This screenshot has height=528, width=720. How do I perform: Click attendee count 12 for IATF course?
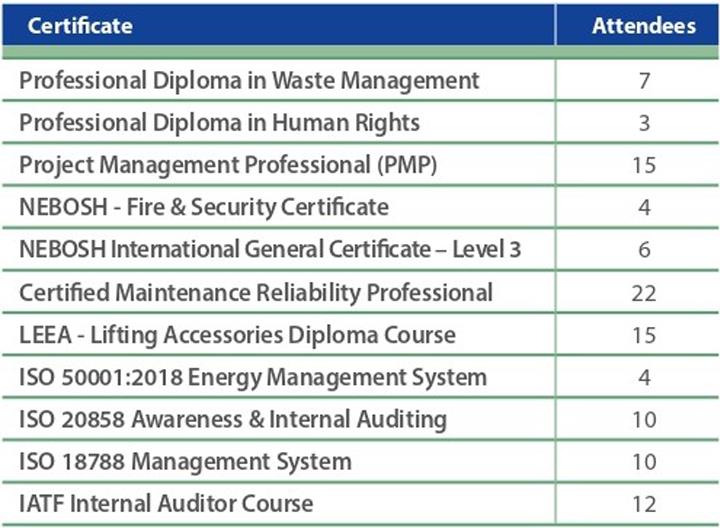[x=644, y=504]
